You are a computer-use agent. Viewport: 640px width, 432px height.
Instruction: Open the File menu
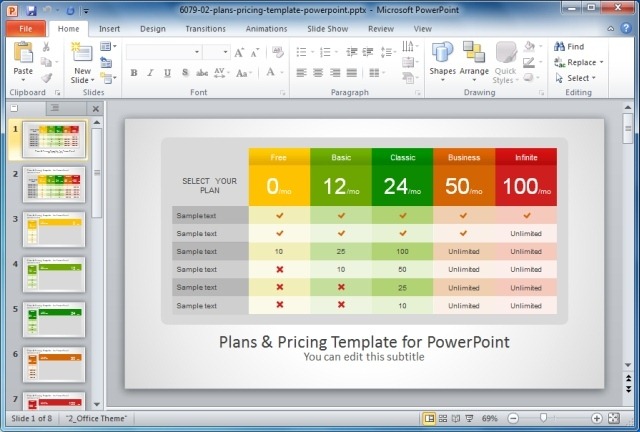[26, 29]
